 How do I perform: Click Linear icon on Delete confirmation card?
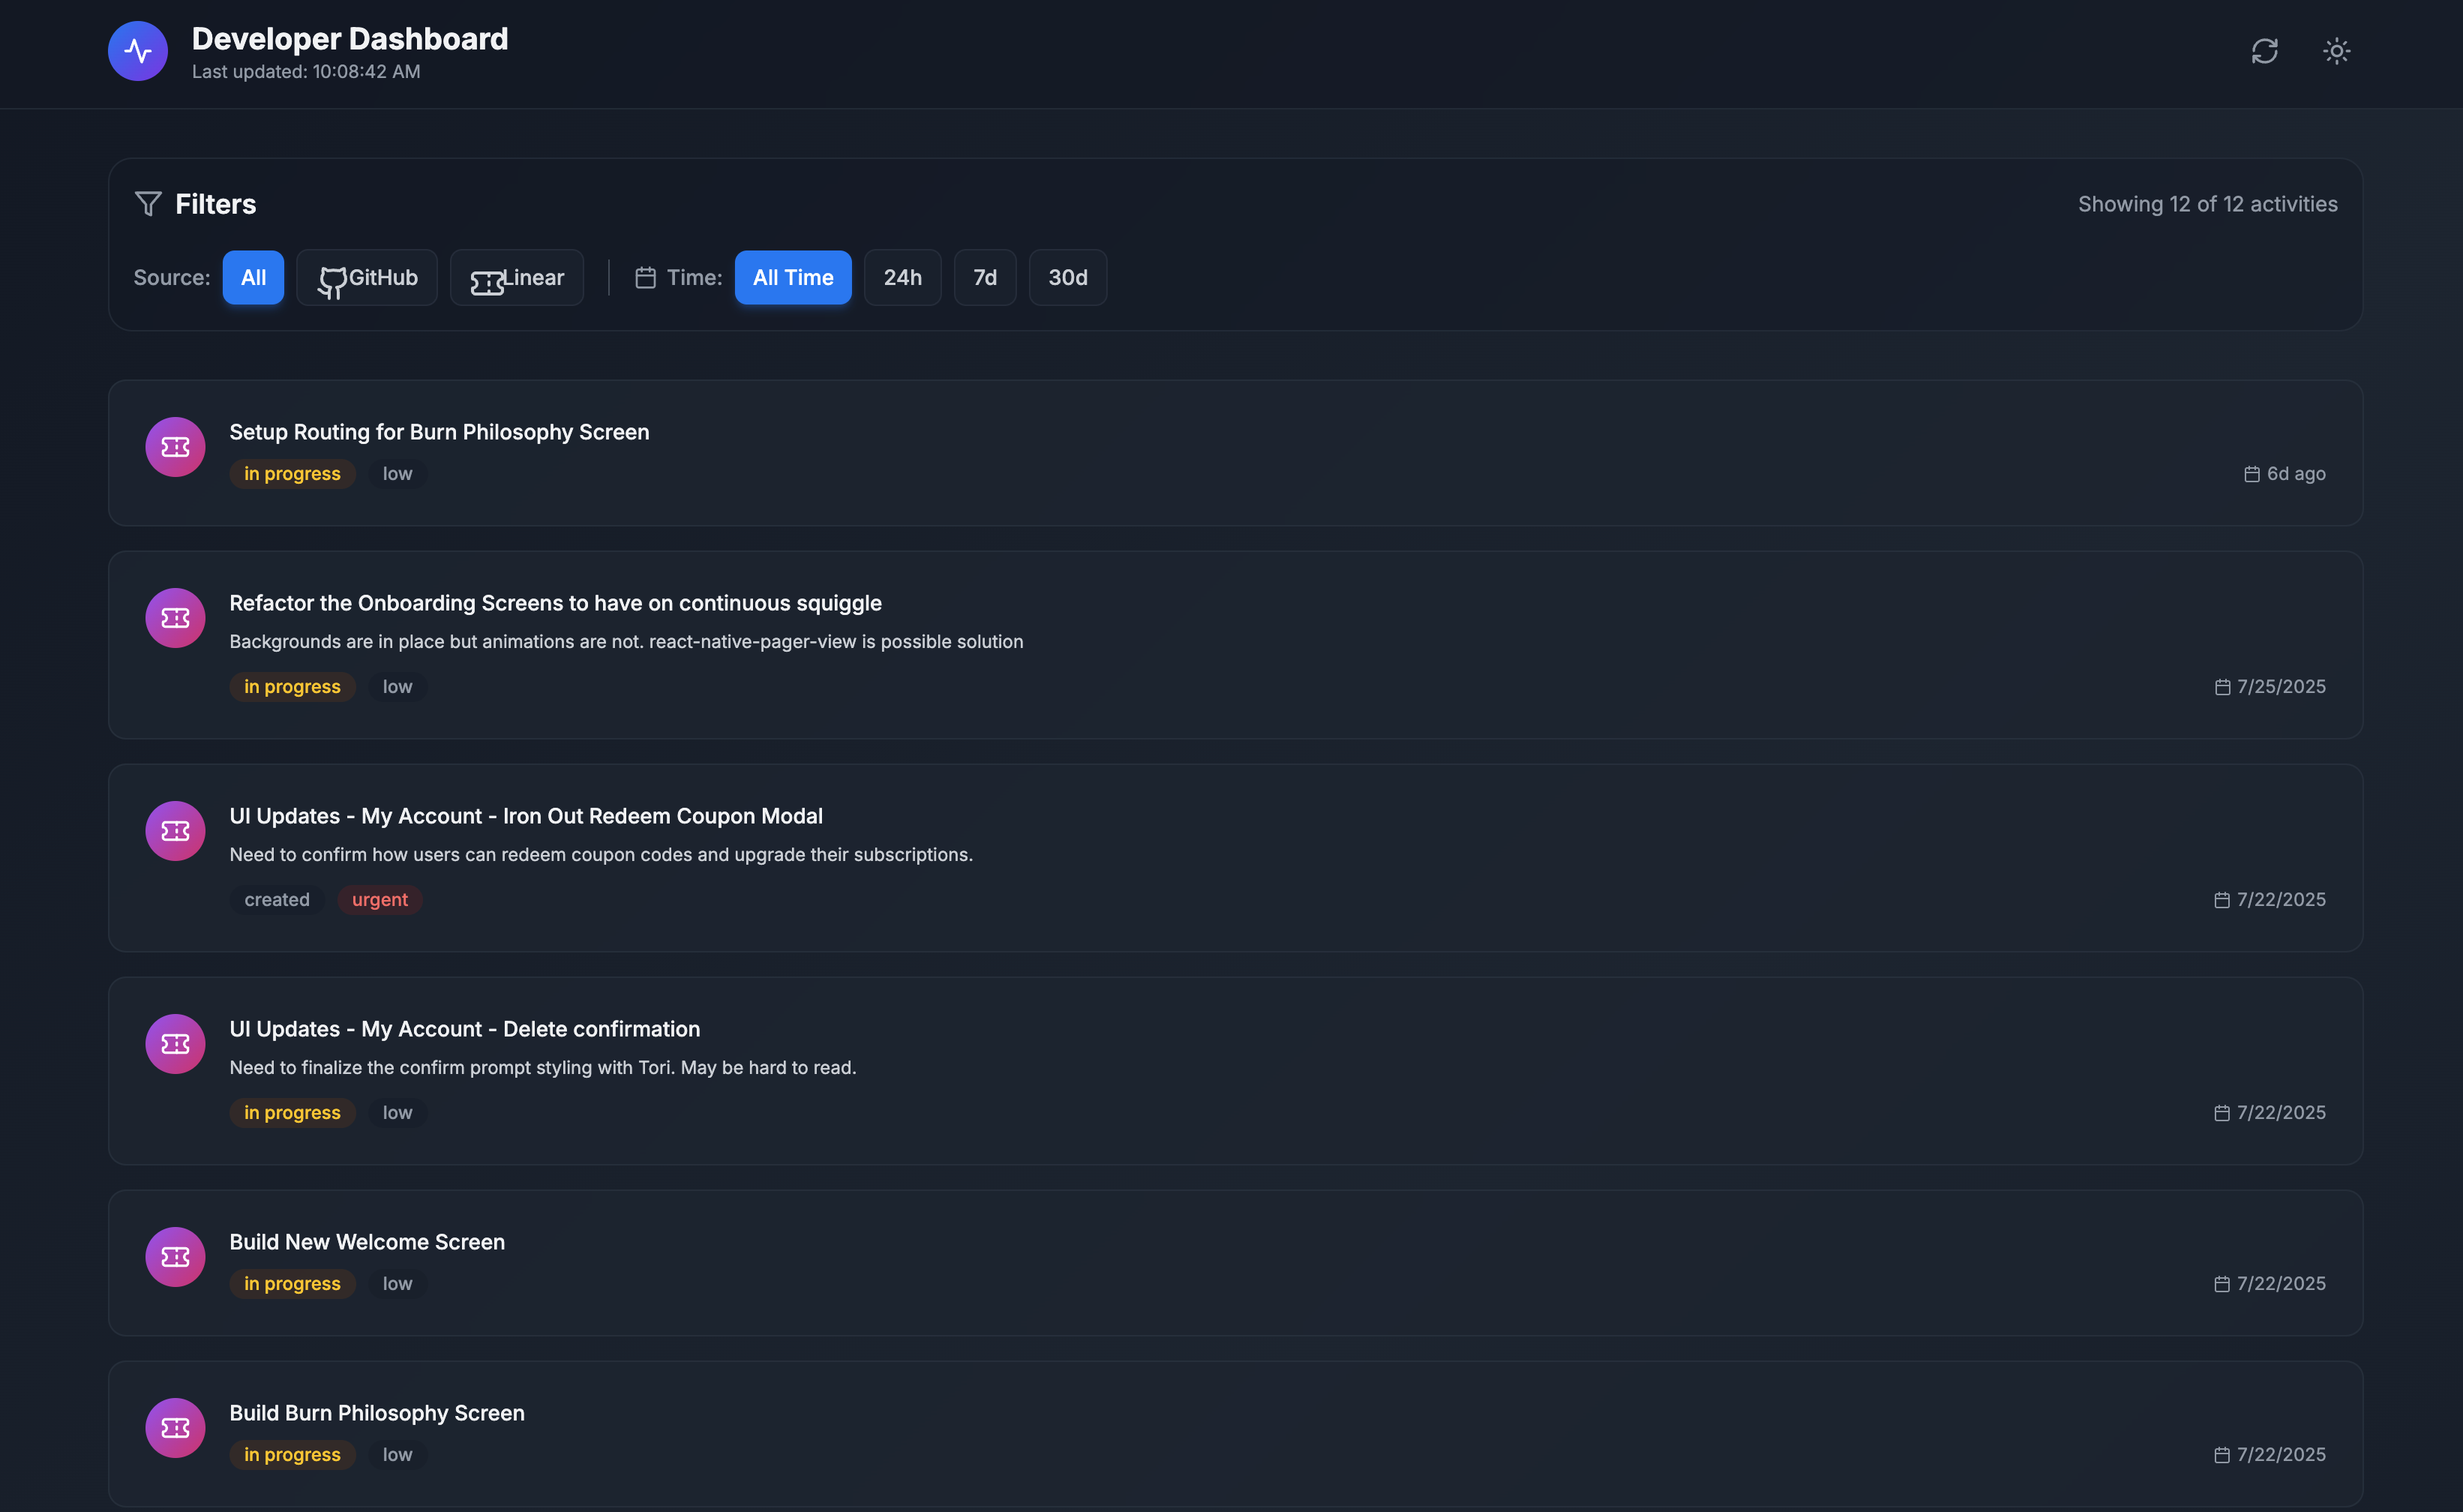point(175,1044)
